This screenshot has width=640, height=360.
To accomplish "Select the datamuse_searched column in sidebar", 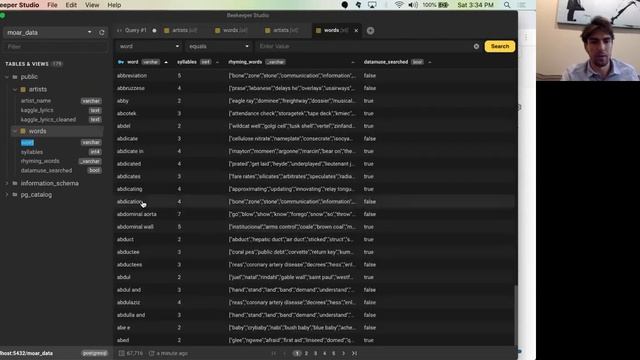I will [x=46, y=171].
